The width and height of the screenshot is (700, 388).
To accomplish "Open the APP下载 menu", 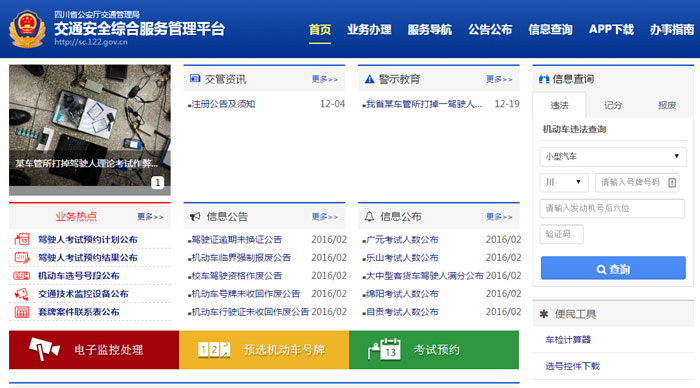I will pos(611,29).
